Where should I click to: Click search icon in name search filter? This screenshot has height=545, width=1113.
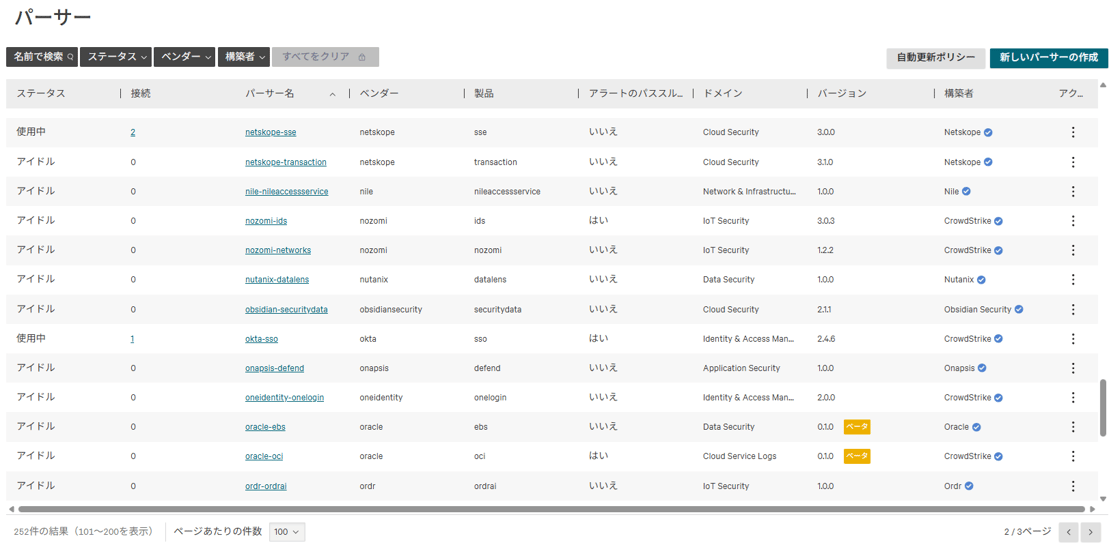tap(70, 57)
